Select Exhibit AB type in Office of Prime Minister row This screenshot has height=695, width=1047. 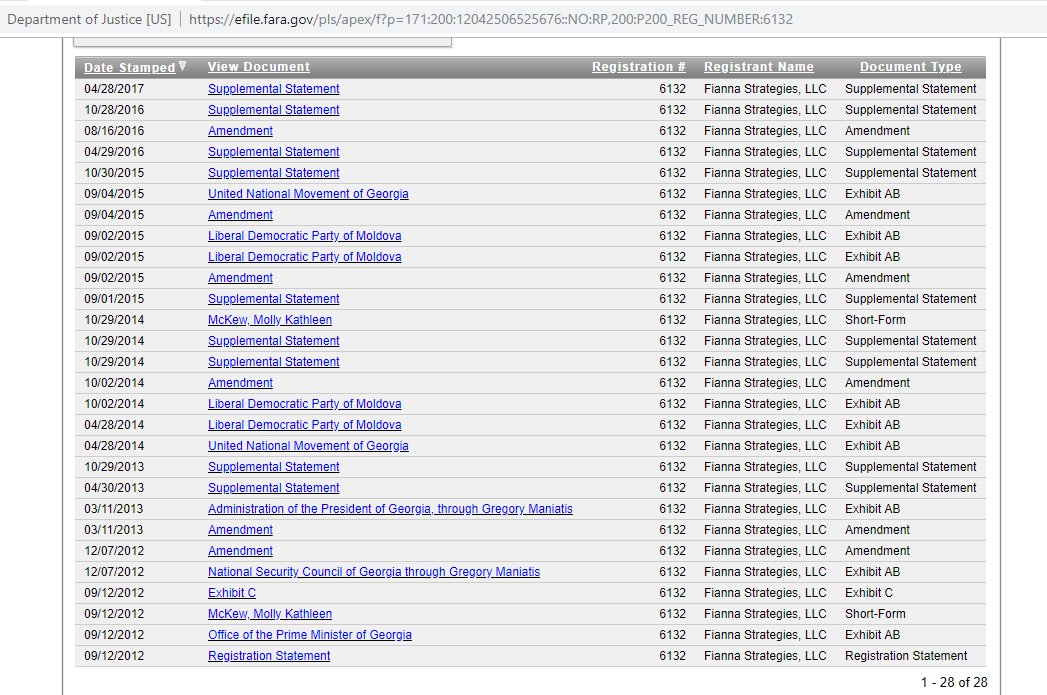pyautogui.click(x=872, y=635)
